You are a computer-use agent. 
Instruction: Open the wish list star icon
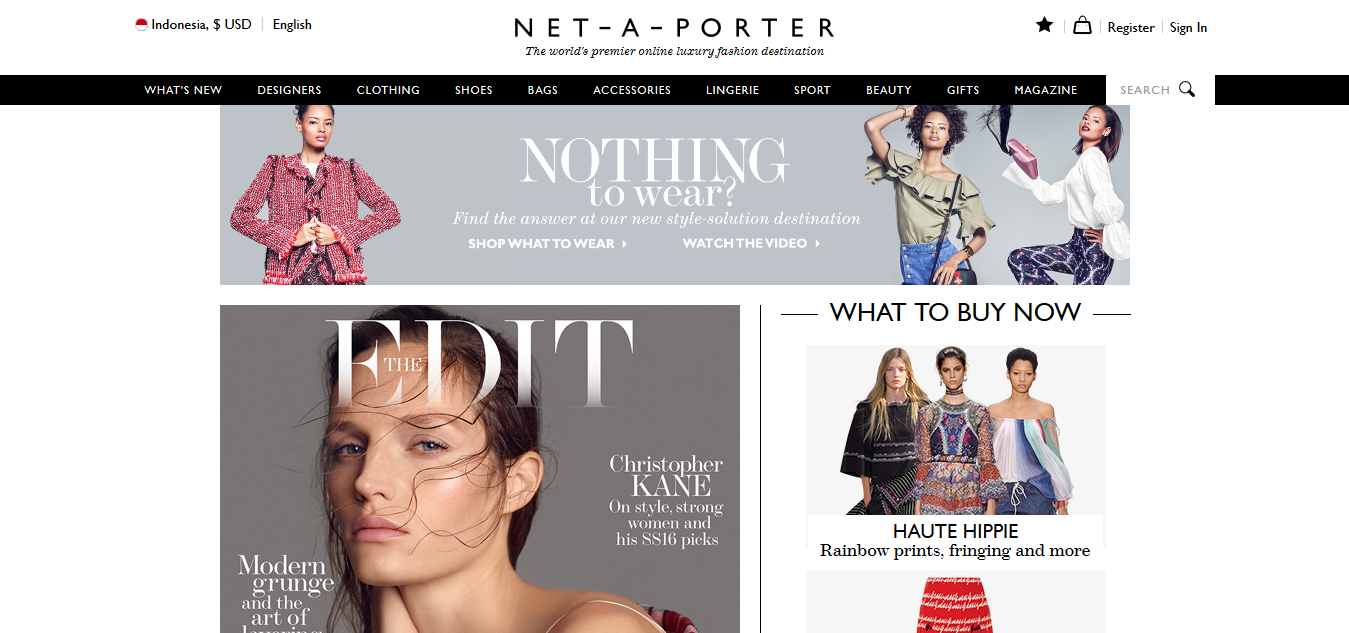coord(1044,25)
